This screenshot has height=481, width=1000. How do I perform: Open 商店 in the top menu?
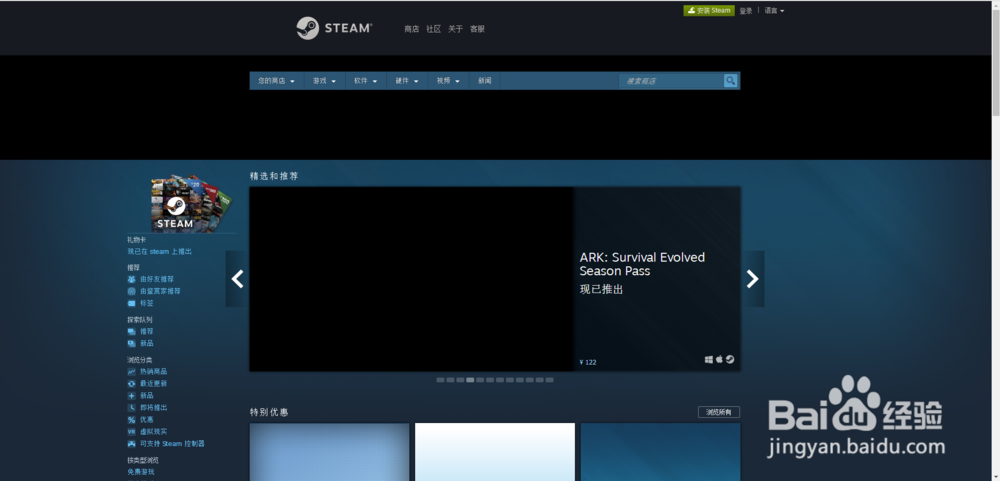(411, 29)
